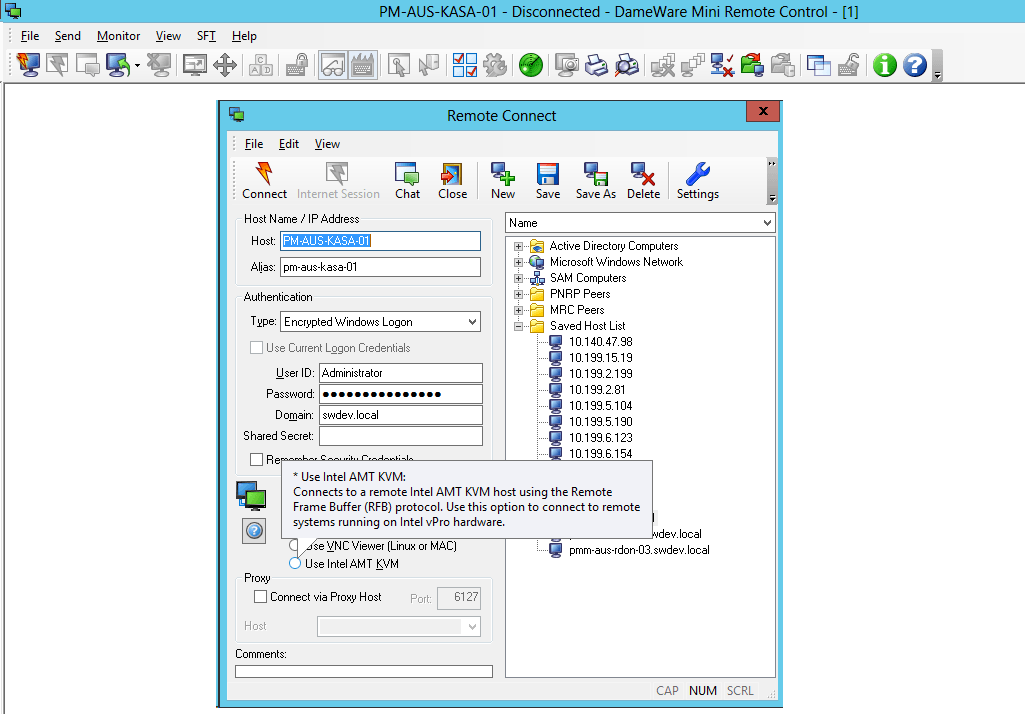Click the keyboard toggle icon in main toolbar
Image resolution: width=1025 pixels, height=714 pixels.
tap(363, 65)
